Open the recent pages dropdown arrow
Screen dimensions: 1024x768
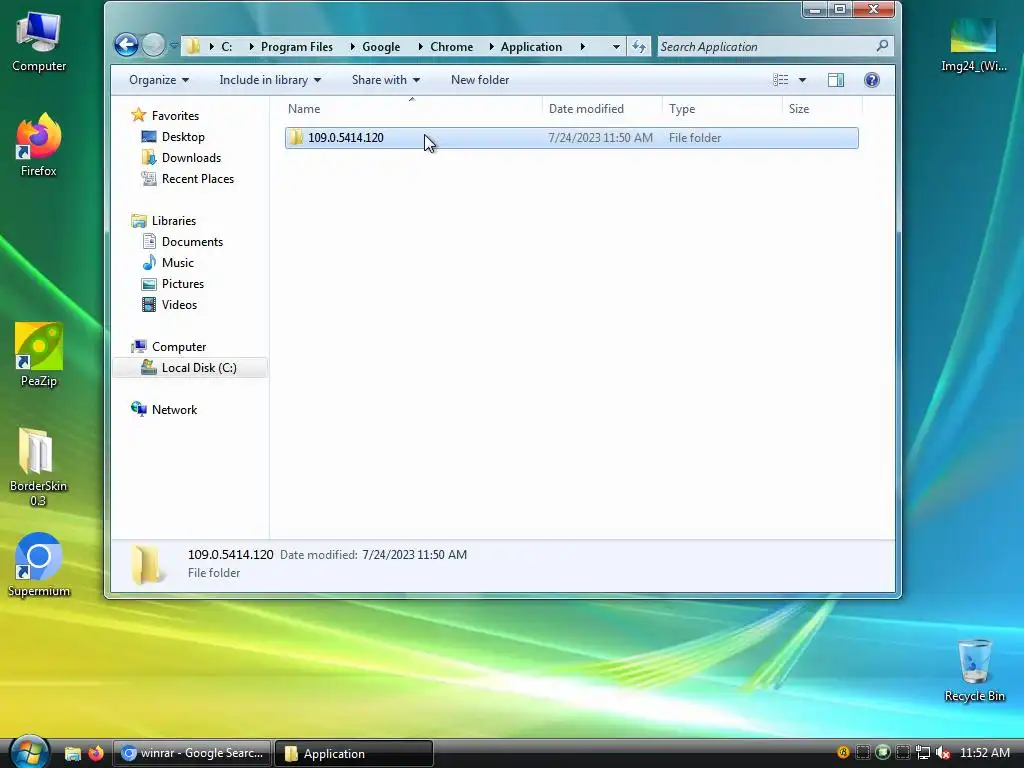click(174, 46)
